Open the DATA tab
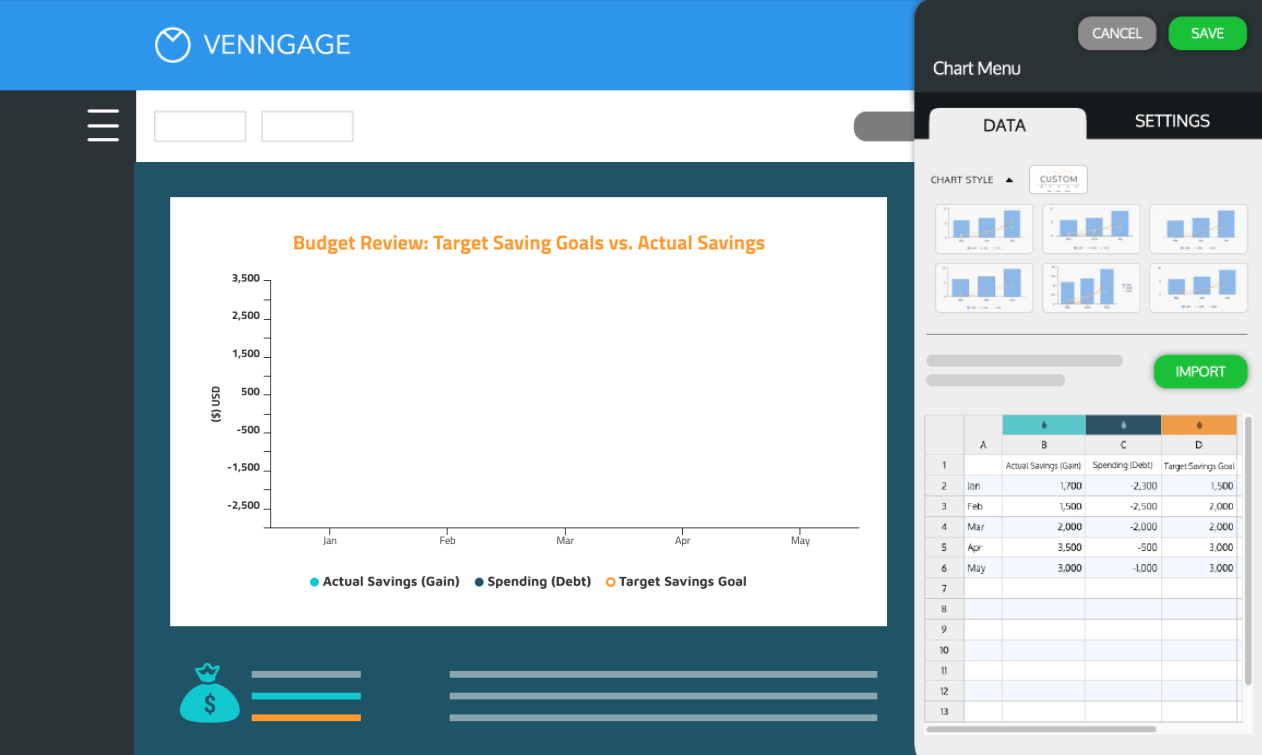Screen dimensions: 1262x755 1003,125
